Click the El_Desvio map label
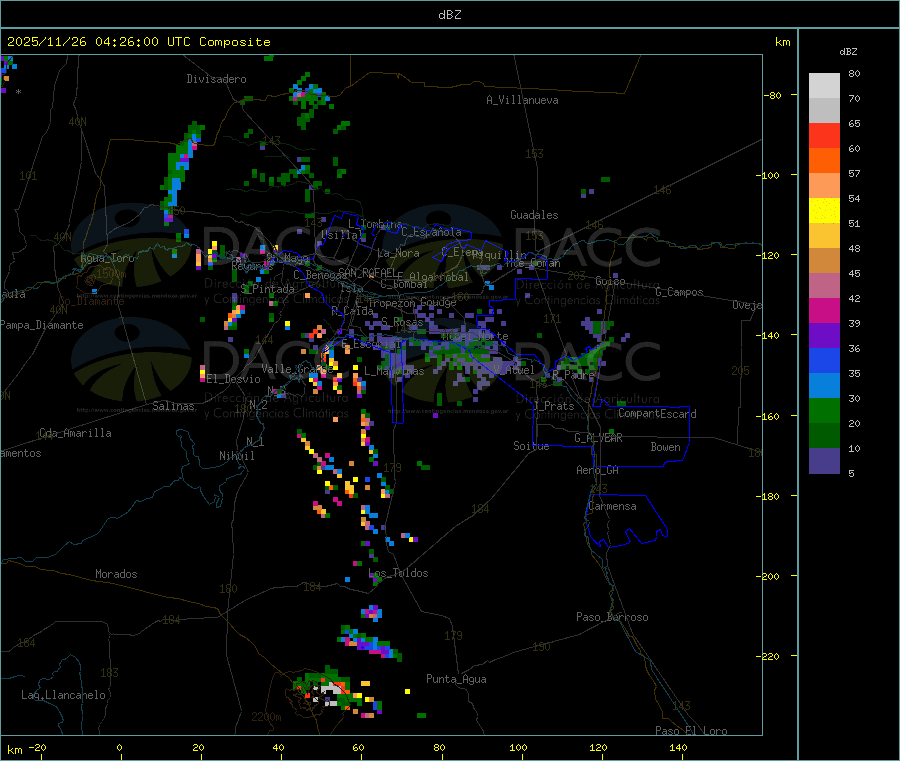 tap(234, 379)
